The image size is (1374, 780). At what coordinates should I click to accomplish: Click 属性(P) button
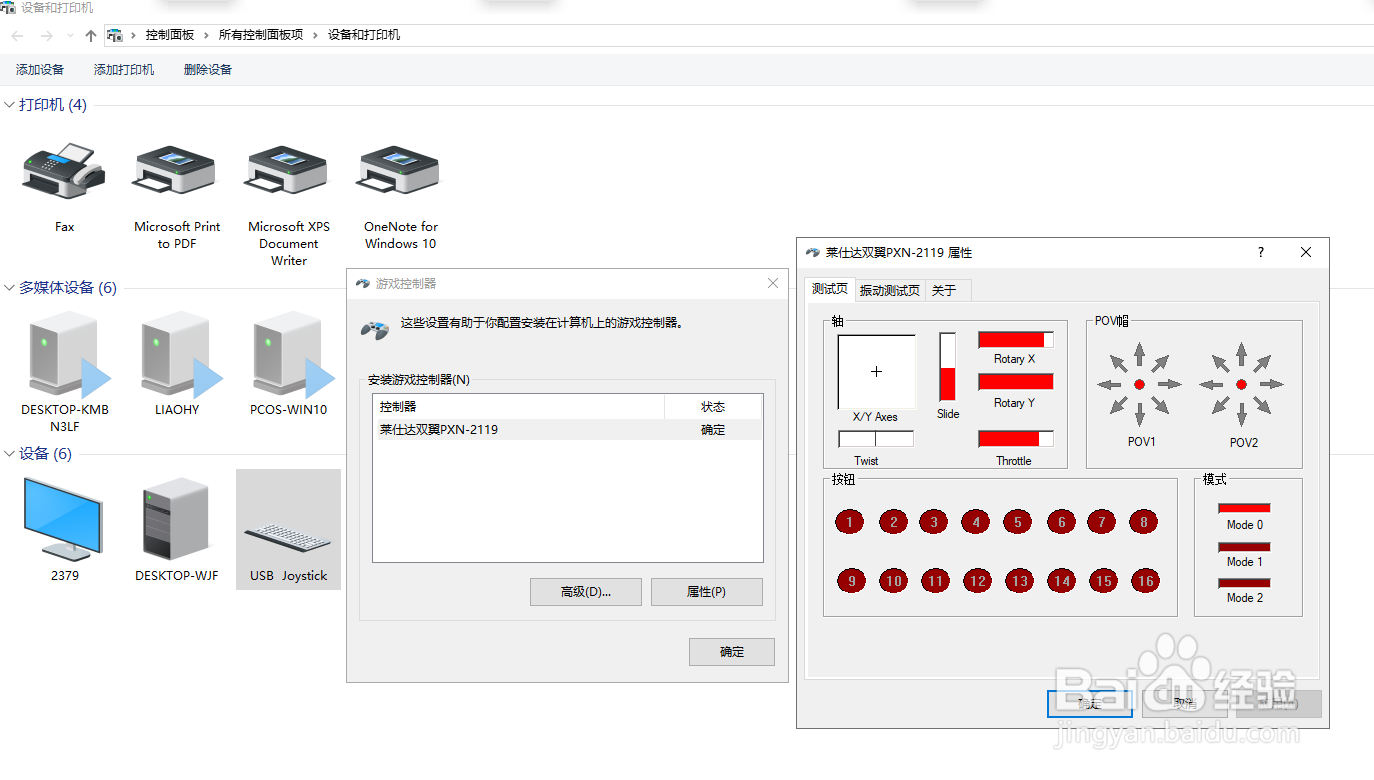click(x=707, y=592)
